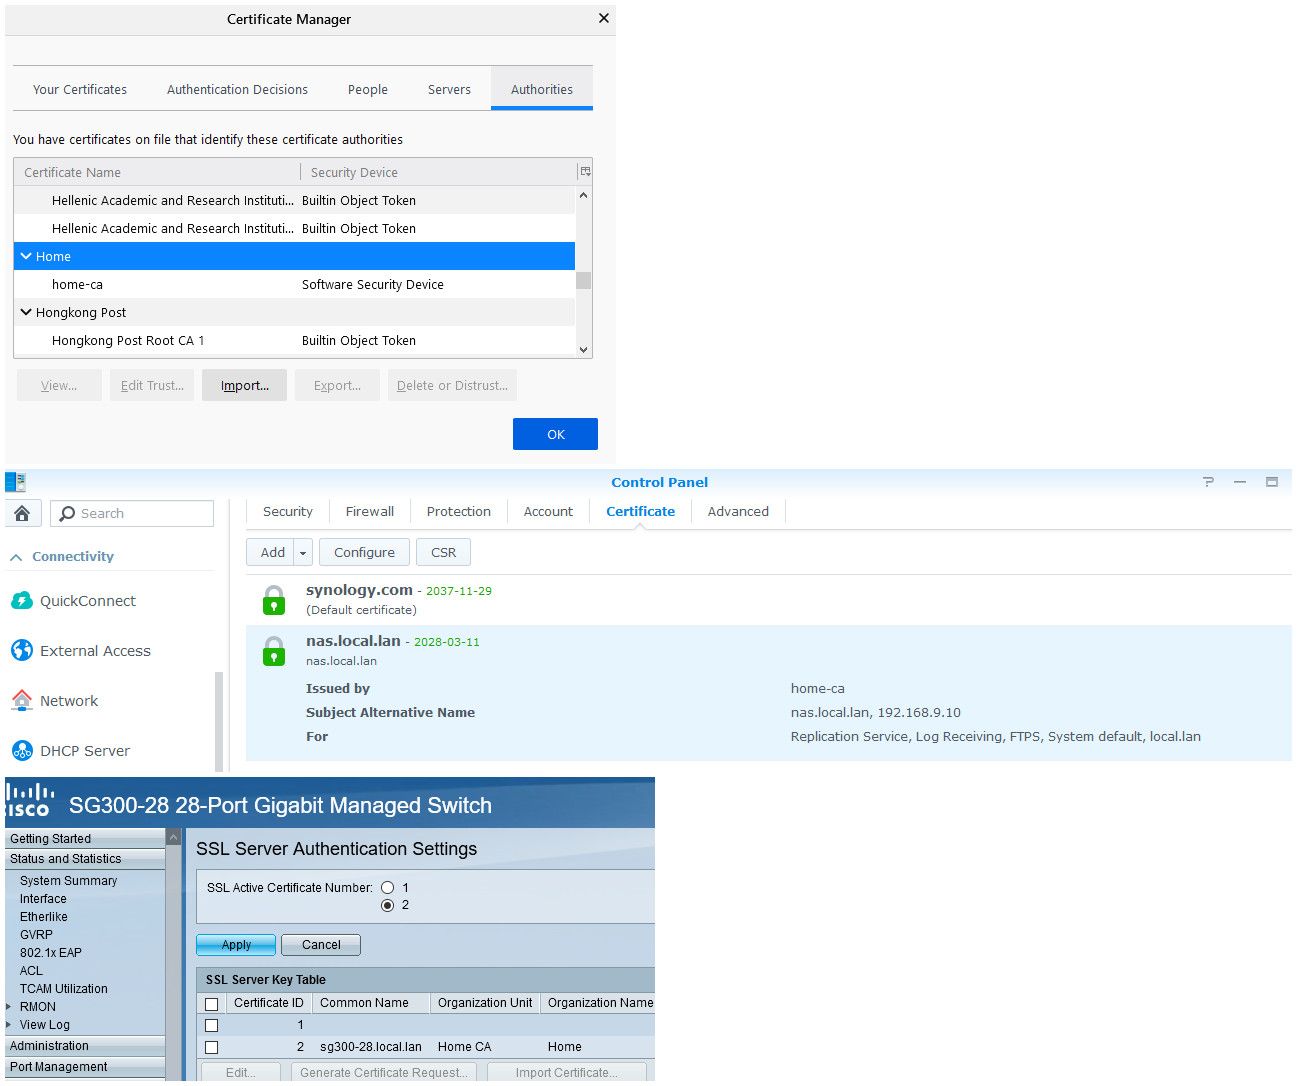Expand the RMON tree item

click(9, 1007)
